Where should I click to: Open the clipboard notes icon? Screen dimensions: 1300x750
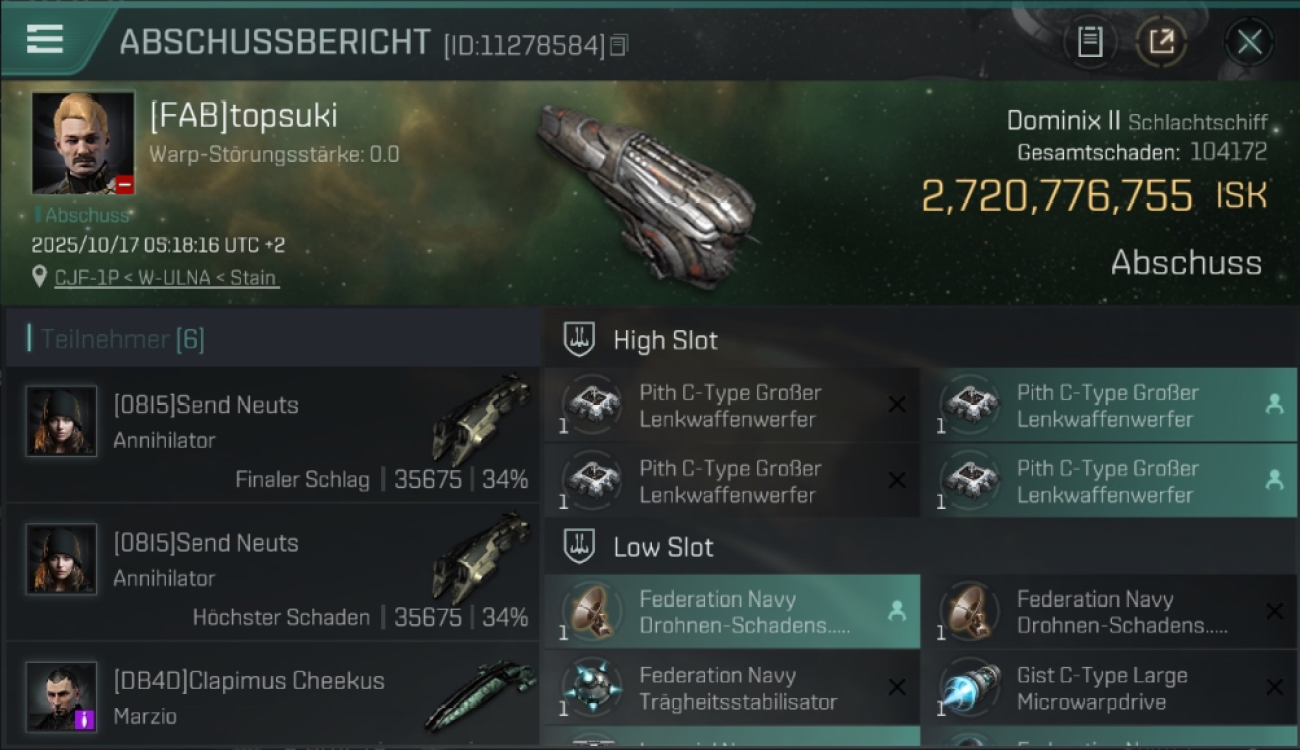pyautogui.click(x=1089, y=42)
